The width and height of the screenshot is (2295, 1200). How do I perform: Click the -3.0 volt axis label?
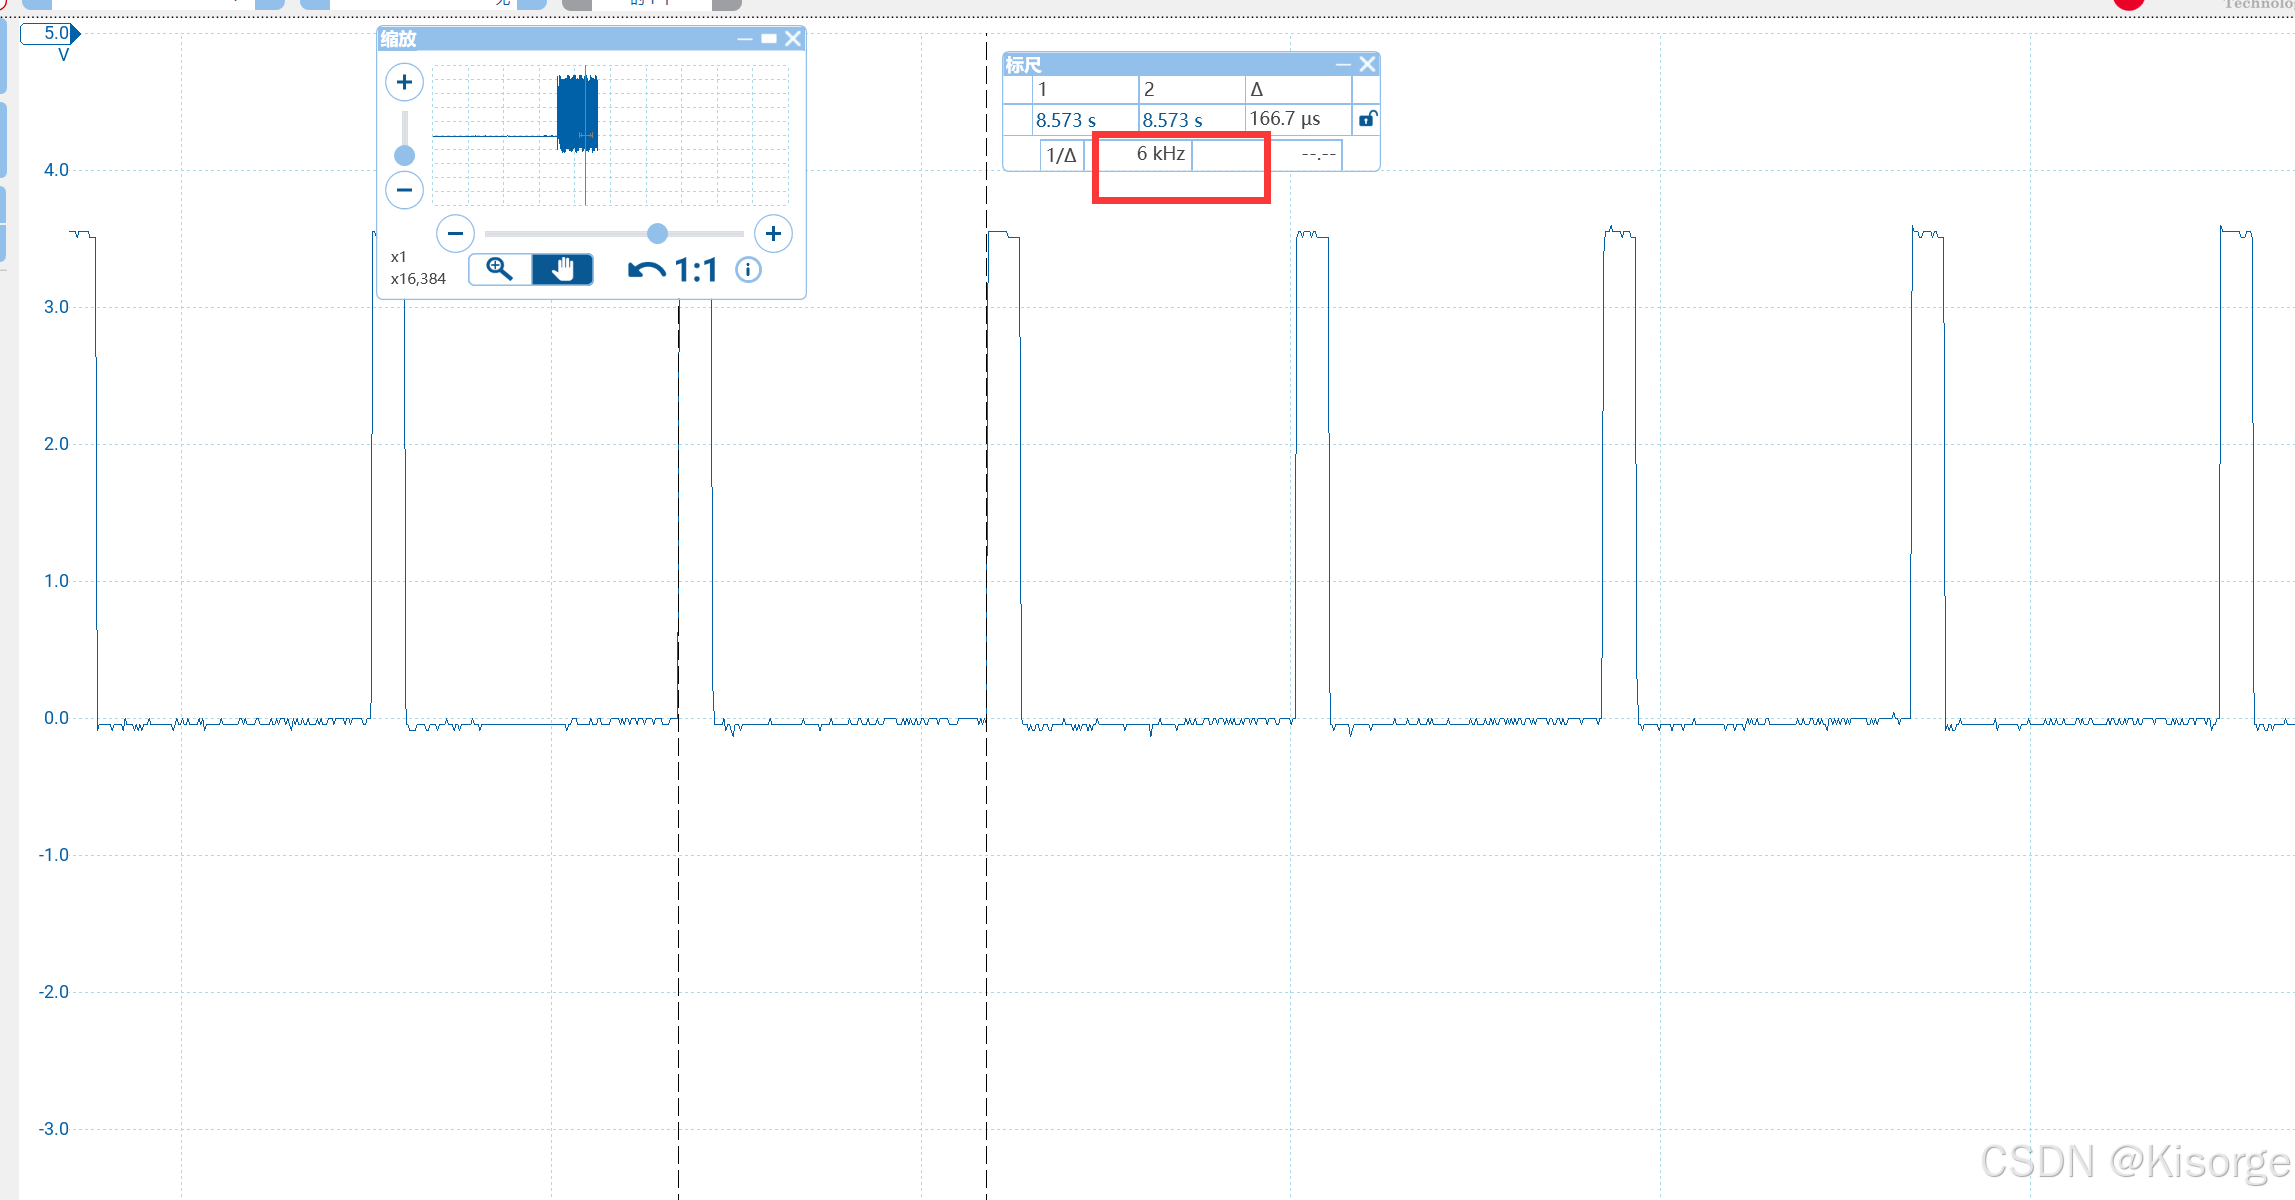pos(53,1129)
